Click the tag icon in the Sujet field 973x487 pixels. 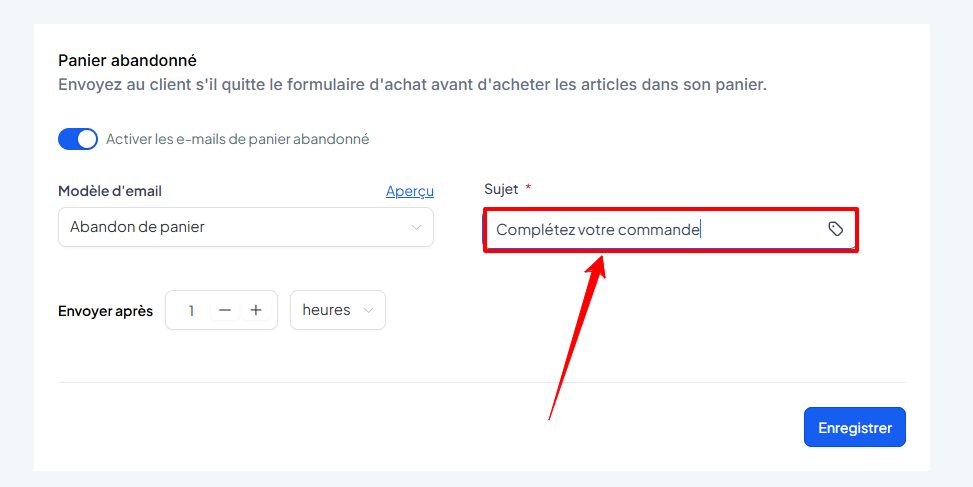[836, 229]
